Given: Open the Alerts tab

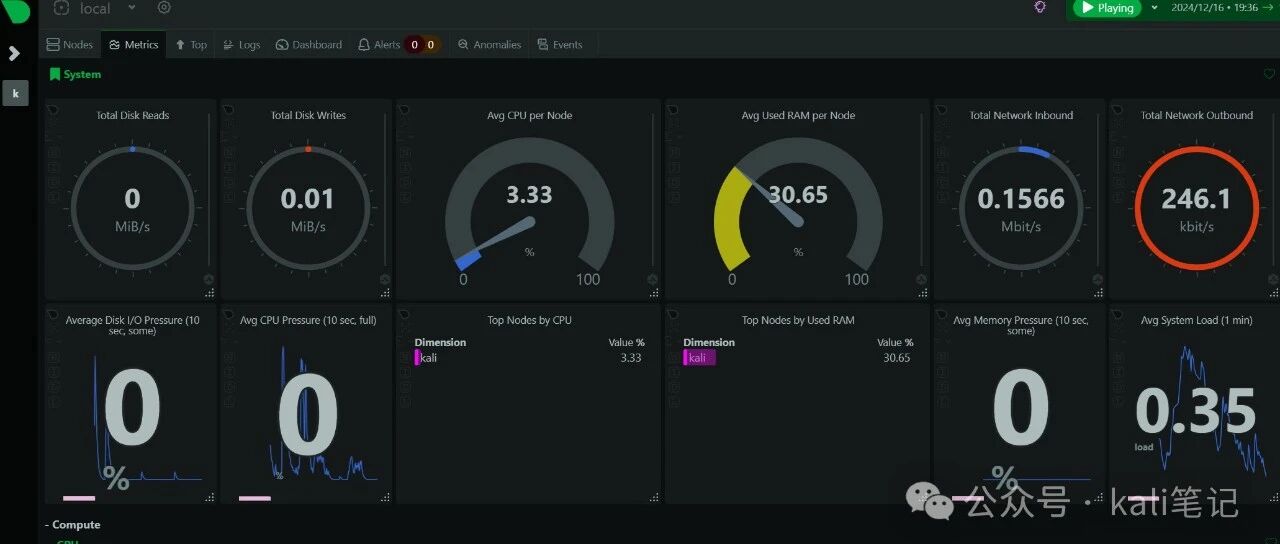Looking at the screenshot, I should click(379, 45).
